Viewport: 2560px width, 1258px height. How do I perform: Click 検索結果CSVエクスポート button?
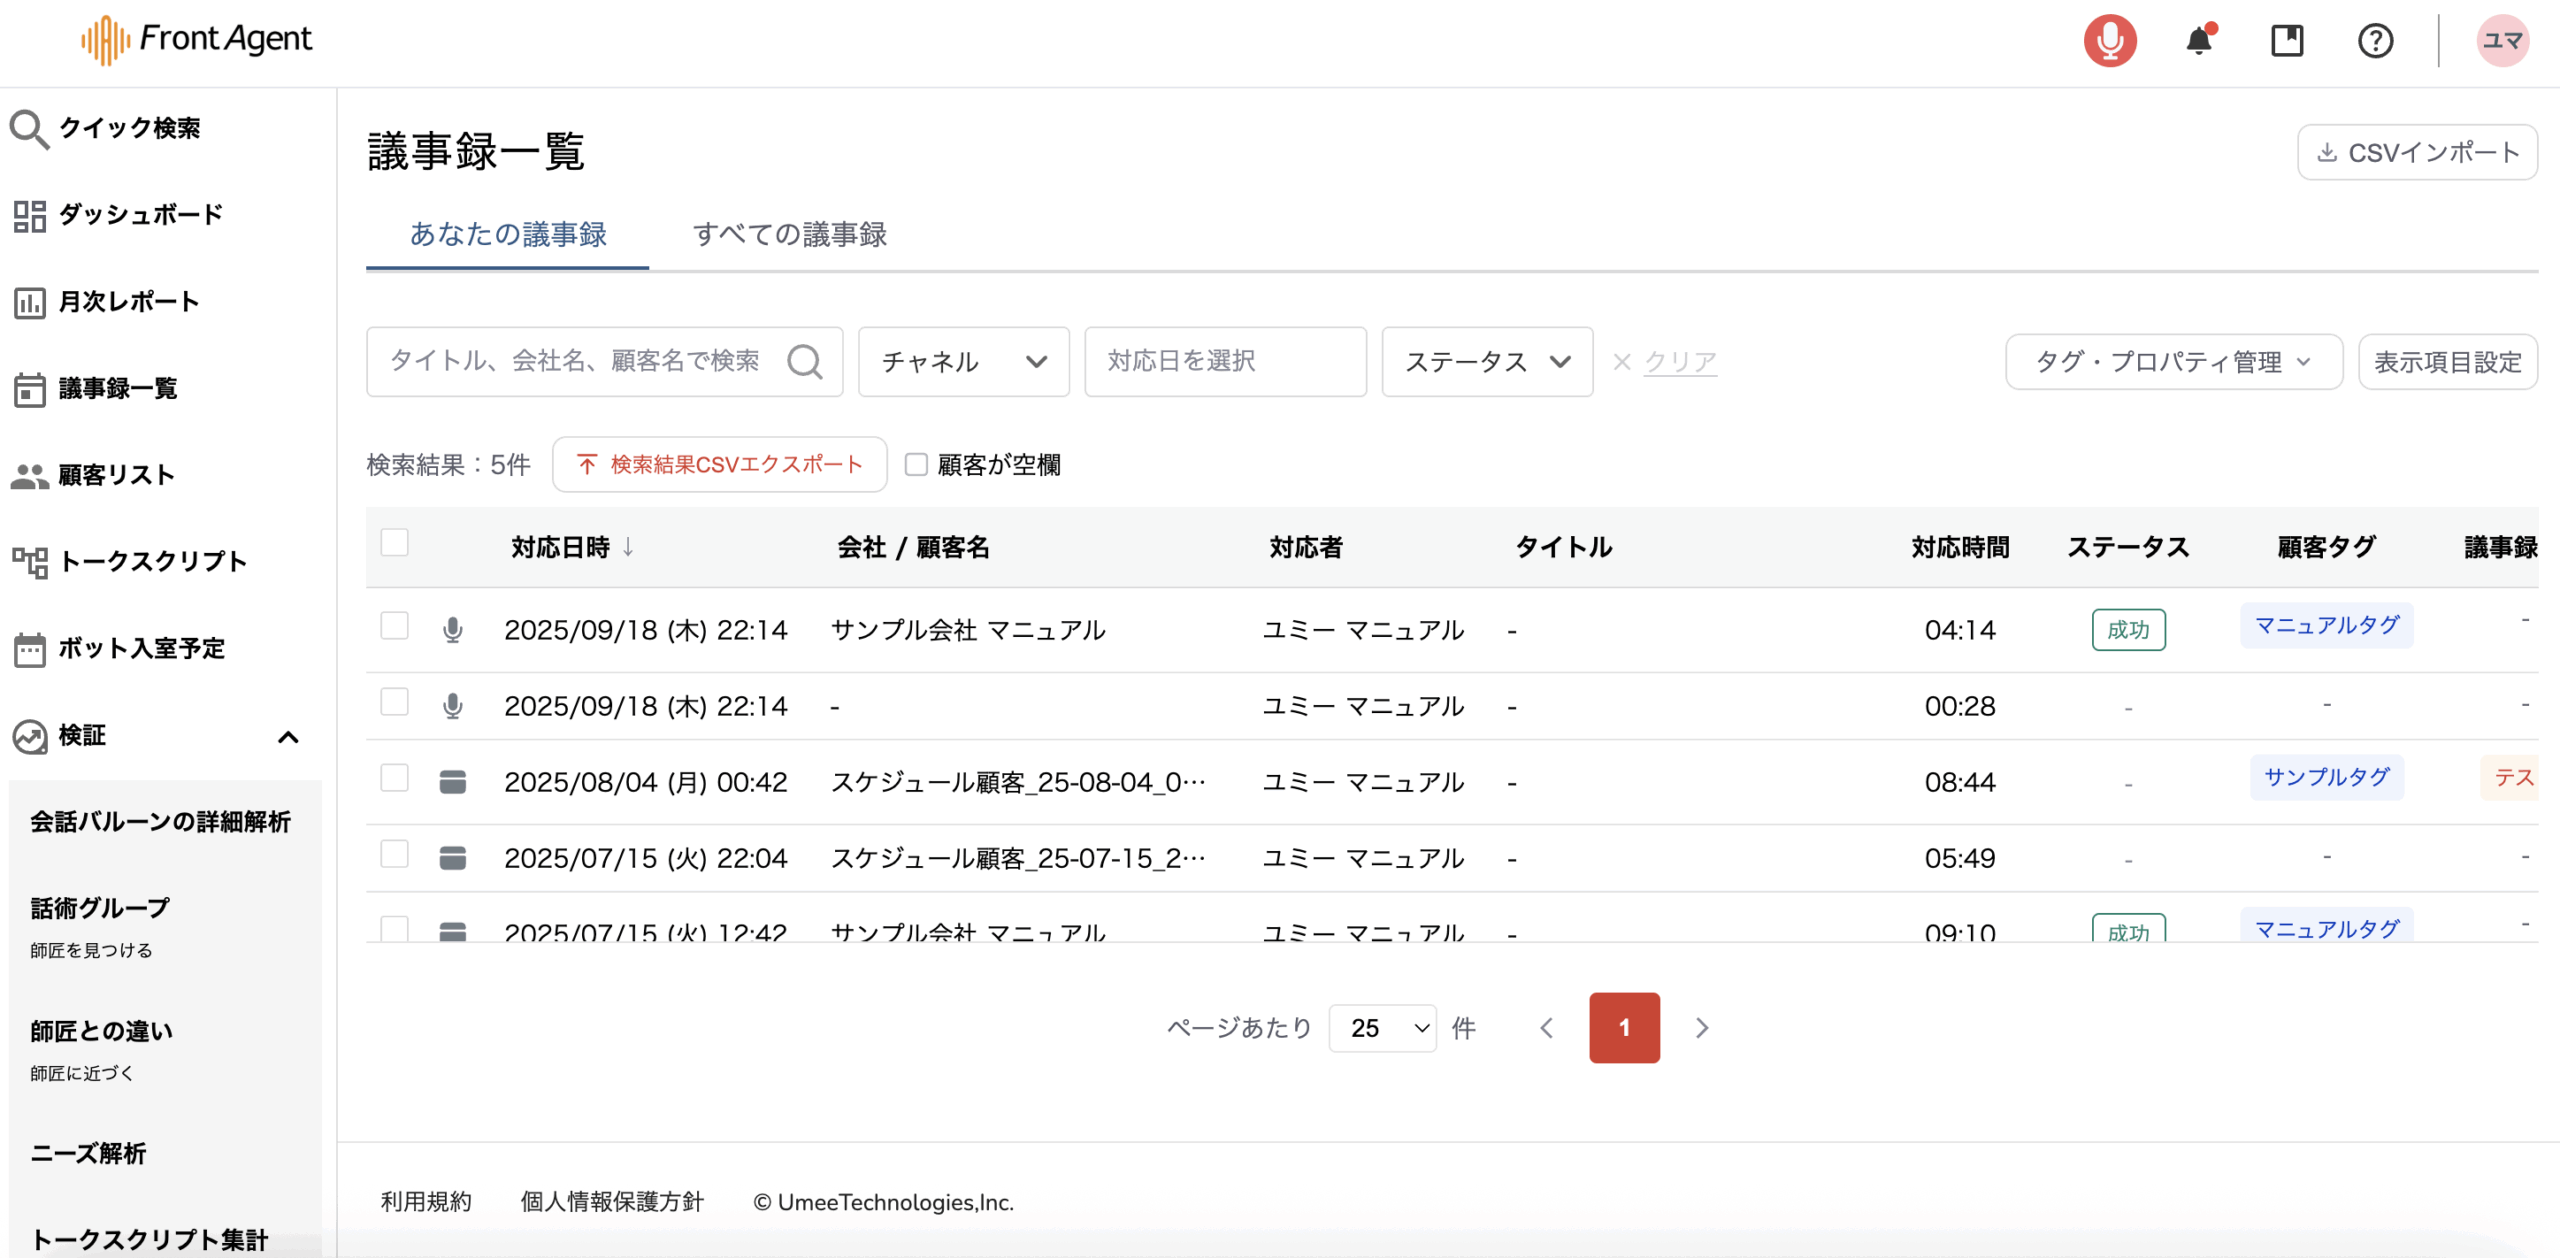point(719,465)
